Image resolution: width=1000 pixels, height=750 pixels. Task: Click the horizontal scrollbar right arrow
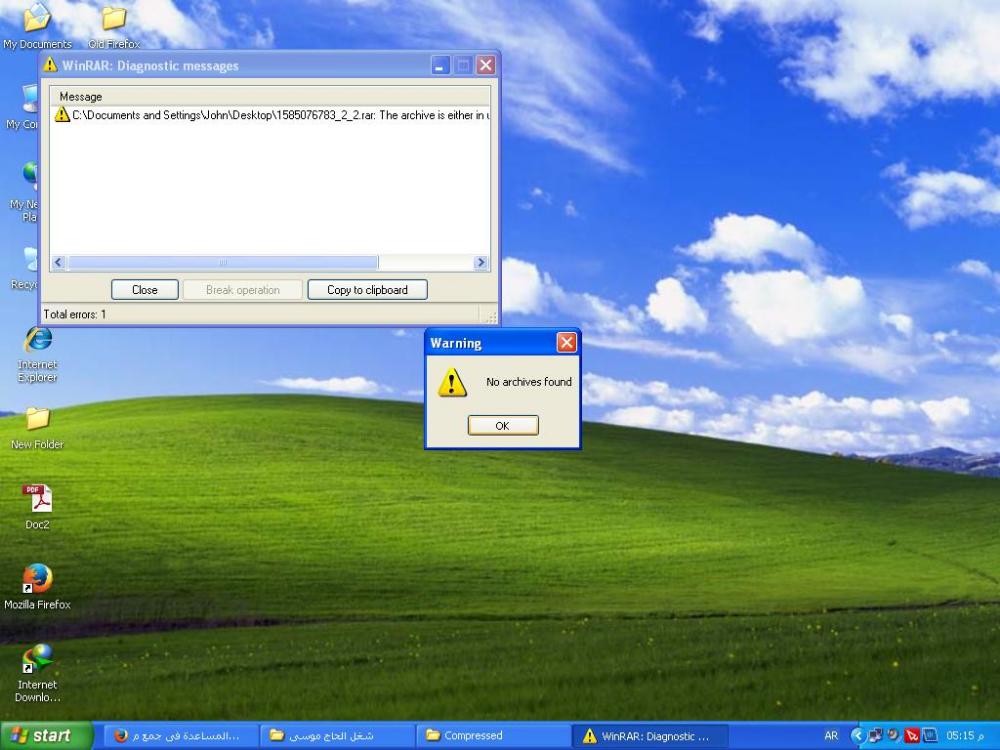coord(481,262)
